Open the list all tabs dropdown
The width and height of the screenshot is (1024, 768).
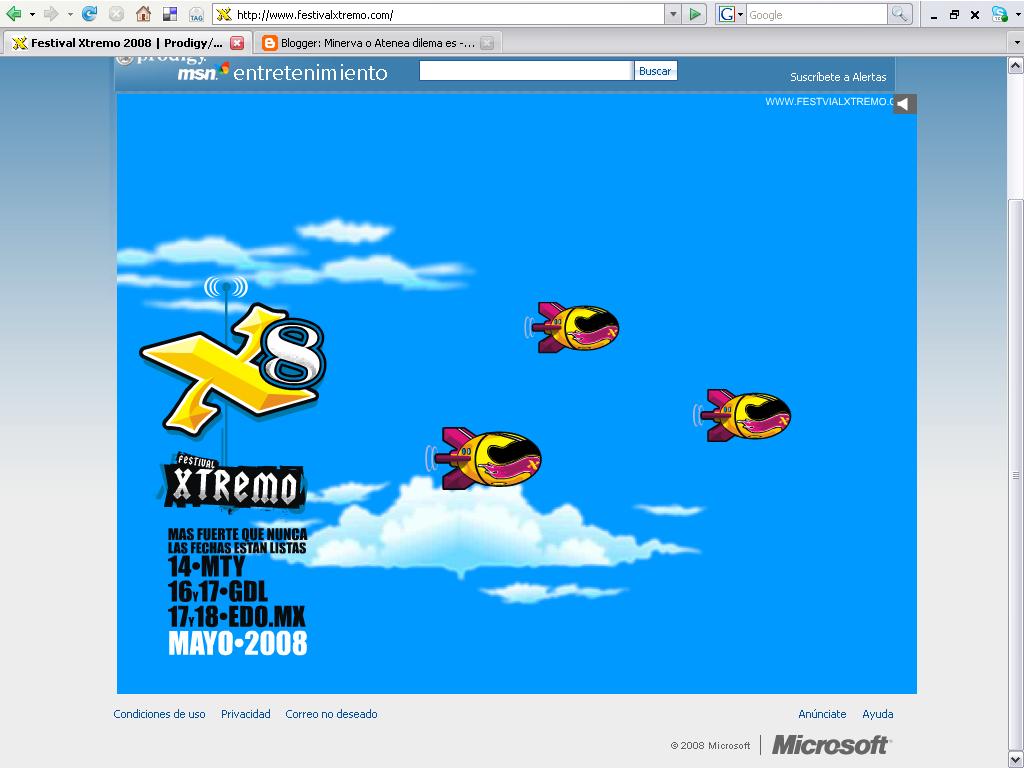point(1016,43)
